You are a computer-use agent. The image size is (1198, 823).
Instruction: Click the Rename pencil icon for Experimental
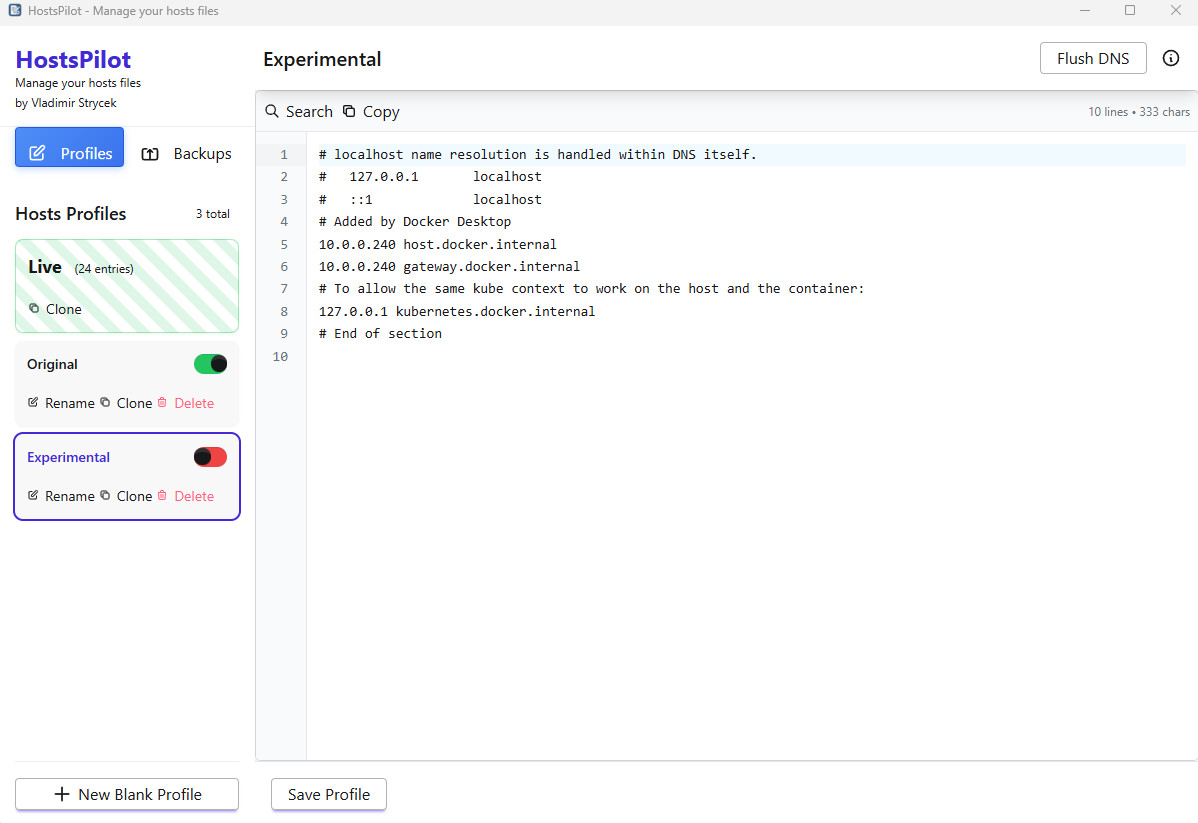click(x=33, y=495)
